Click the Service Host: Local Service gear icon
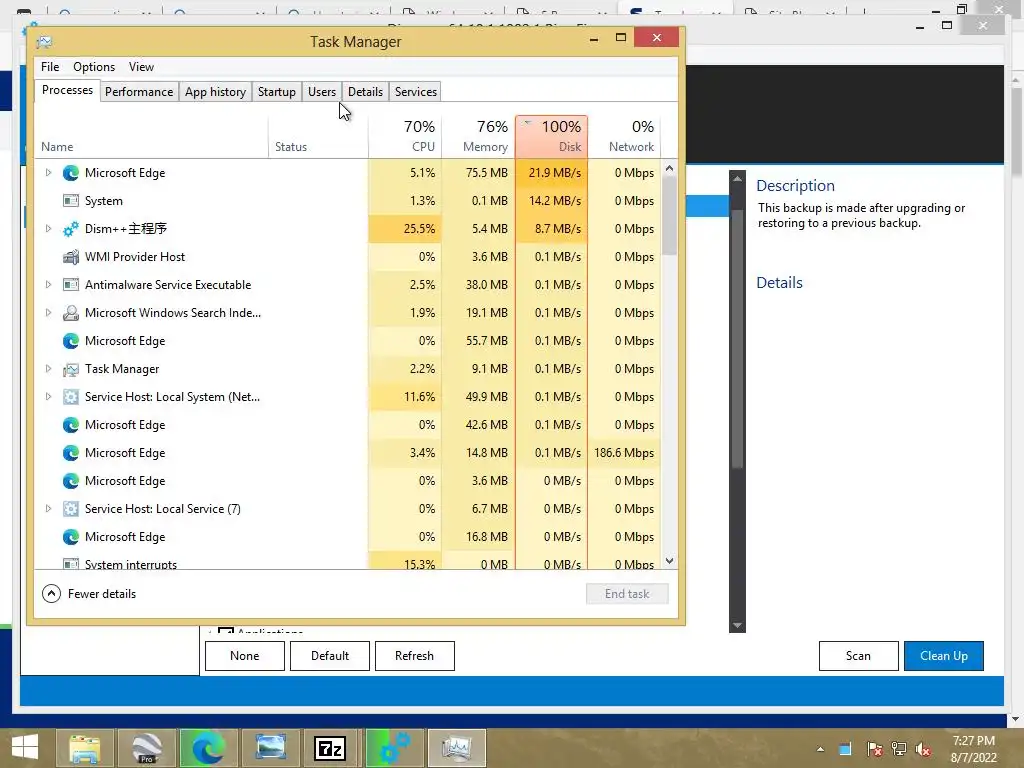 [71, 509]
